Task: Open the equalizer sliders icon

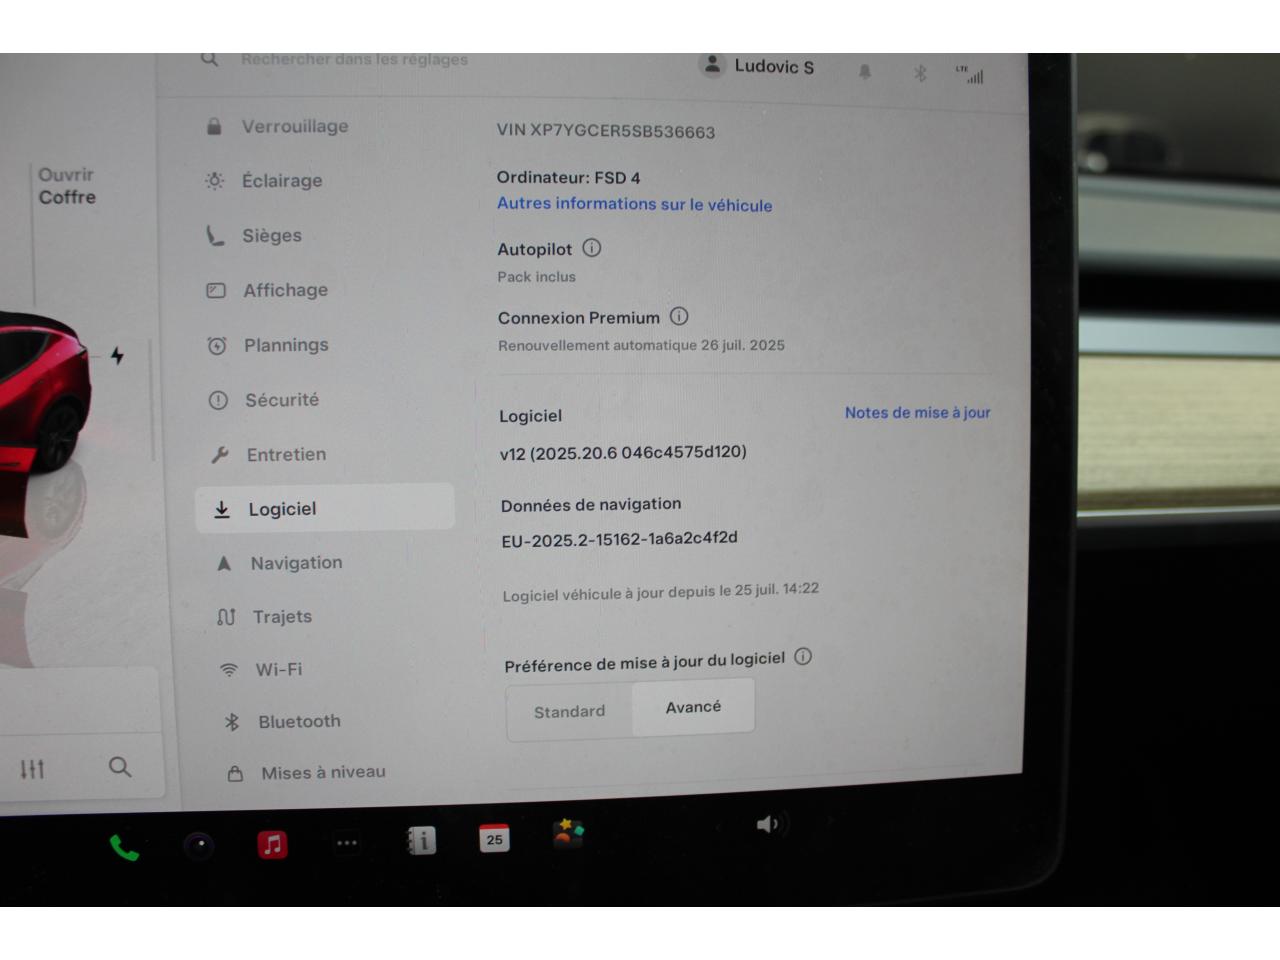Action: [x=32, y=769]
